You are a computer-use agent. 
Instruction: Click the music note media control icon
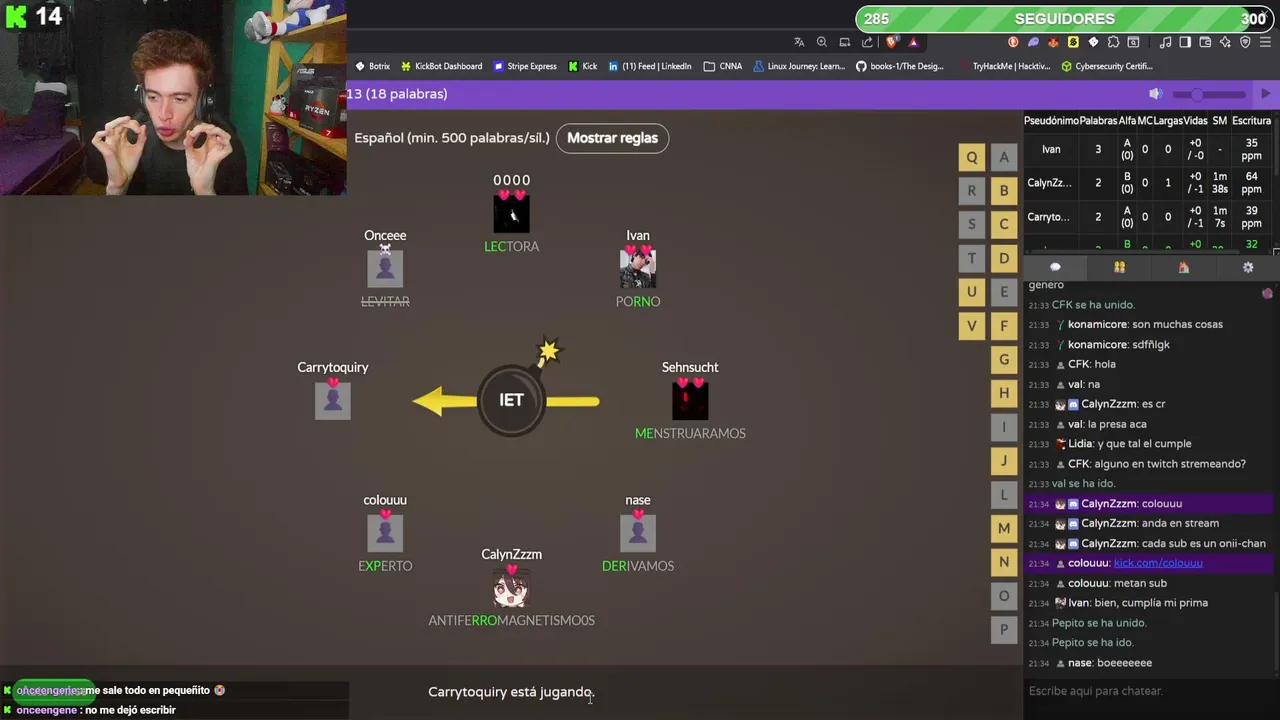coord(1165,42)
